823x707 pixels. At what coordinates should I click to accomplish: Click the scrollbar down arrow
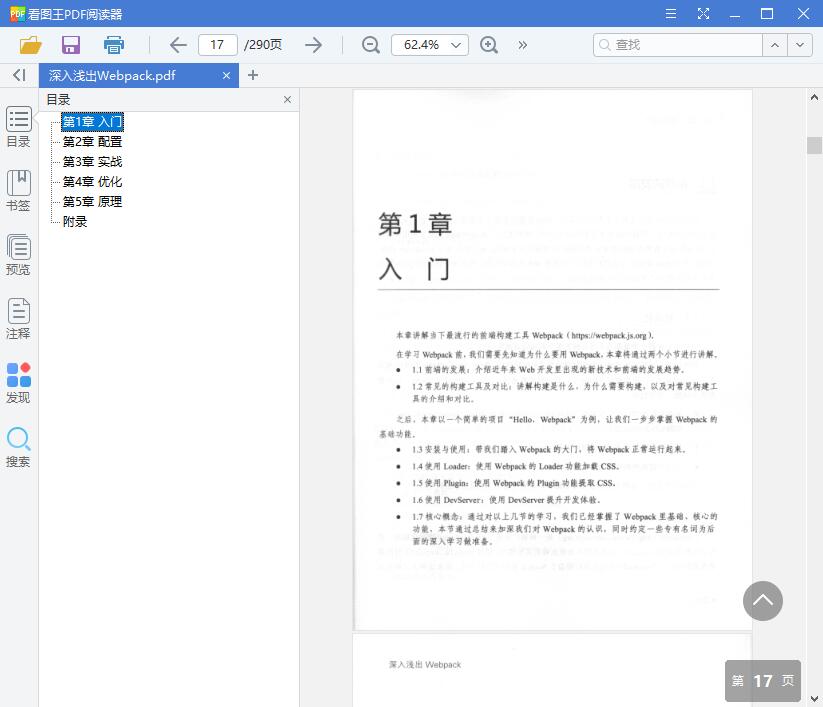click(x=814, y=699)
